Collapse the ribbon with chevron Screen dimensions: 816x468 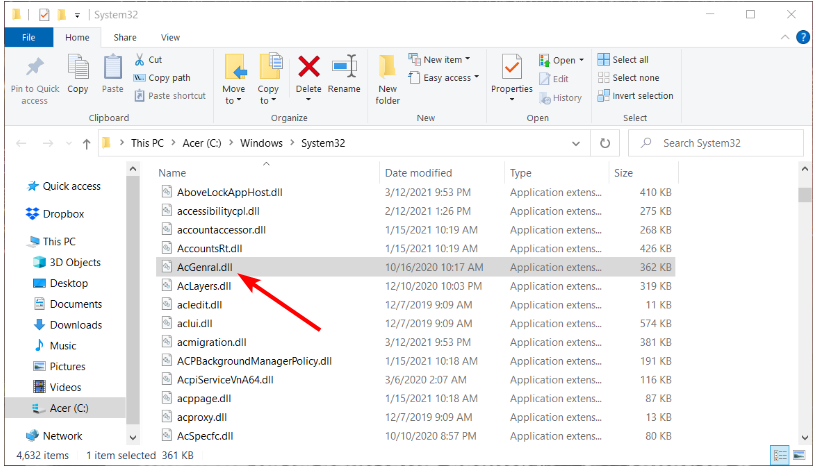pyautogui.click(x=785, y=37)
